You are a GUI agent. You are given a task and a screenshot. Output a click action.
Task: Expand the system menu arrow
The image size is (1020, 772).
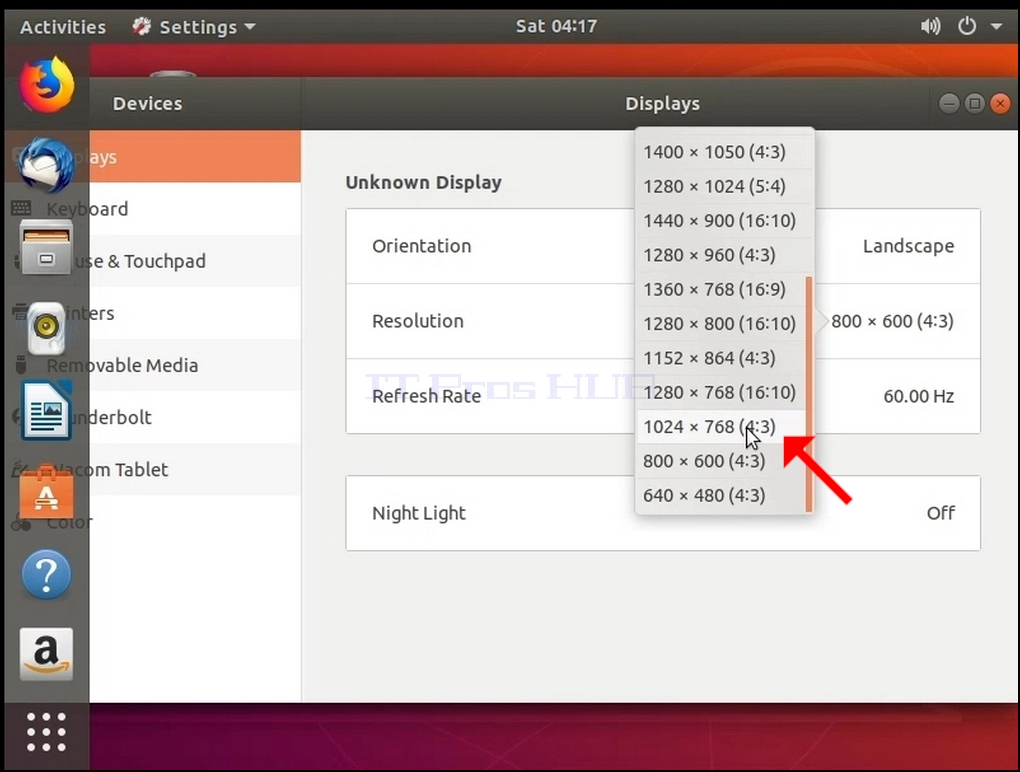[997, 27]
